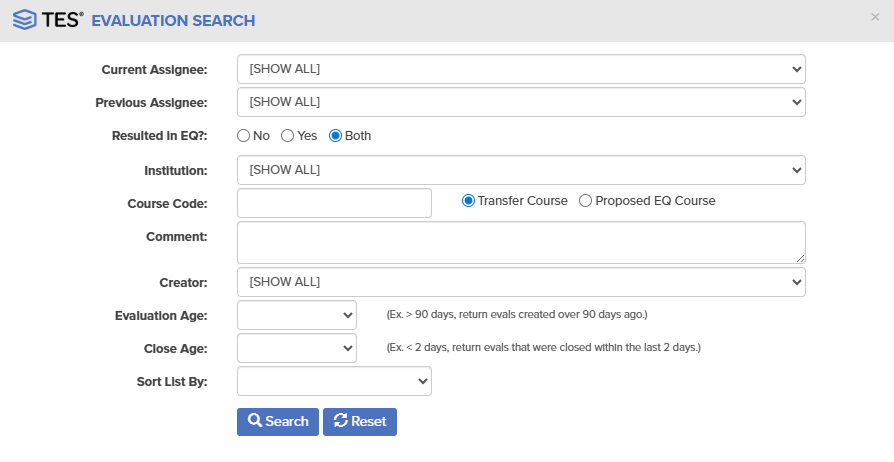Expand the Evaluation Age dropdown
The width and height of the screenshot is (894, 462).
point(297,315)
